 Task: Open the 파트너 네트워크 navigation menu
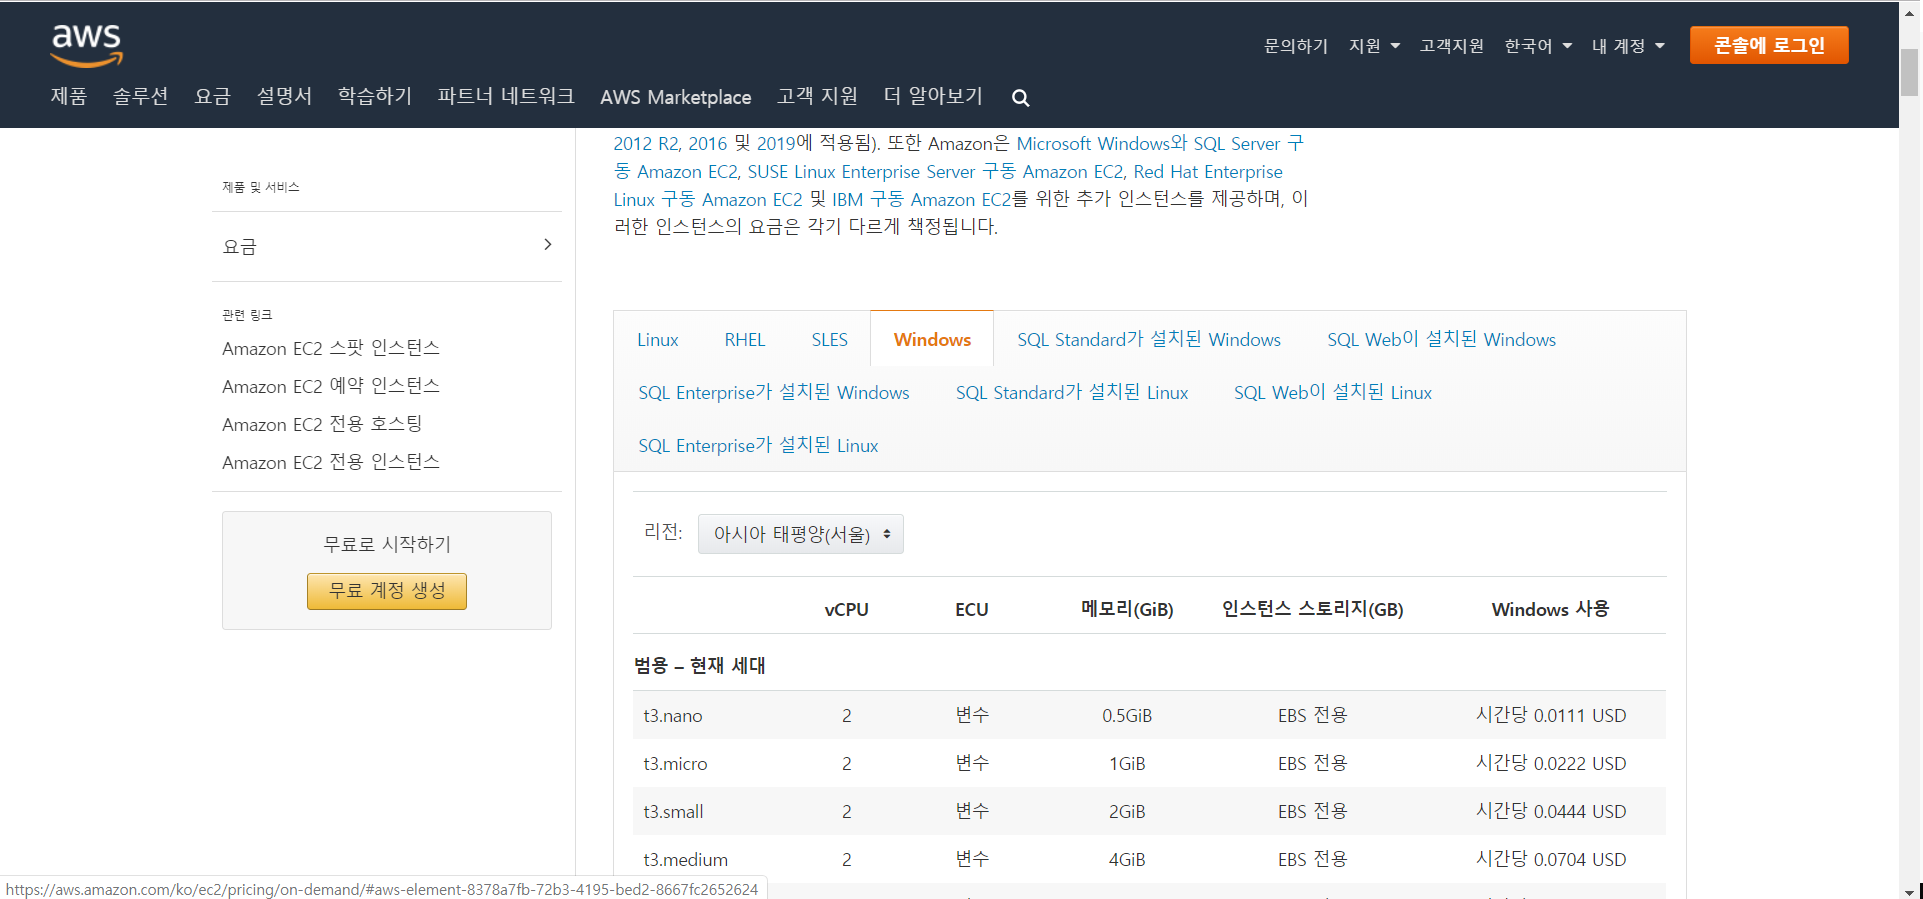tap(506, 96)
